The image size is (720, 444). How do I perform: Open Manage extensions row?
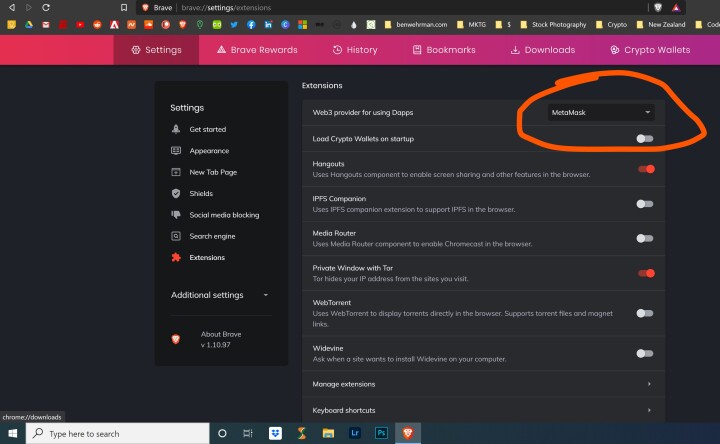[x=483, y=384]
